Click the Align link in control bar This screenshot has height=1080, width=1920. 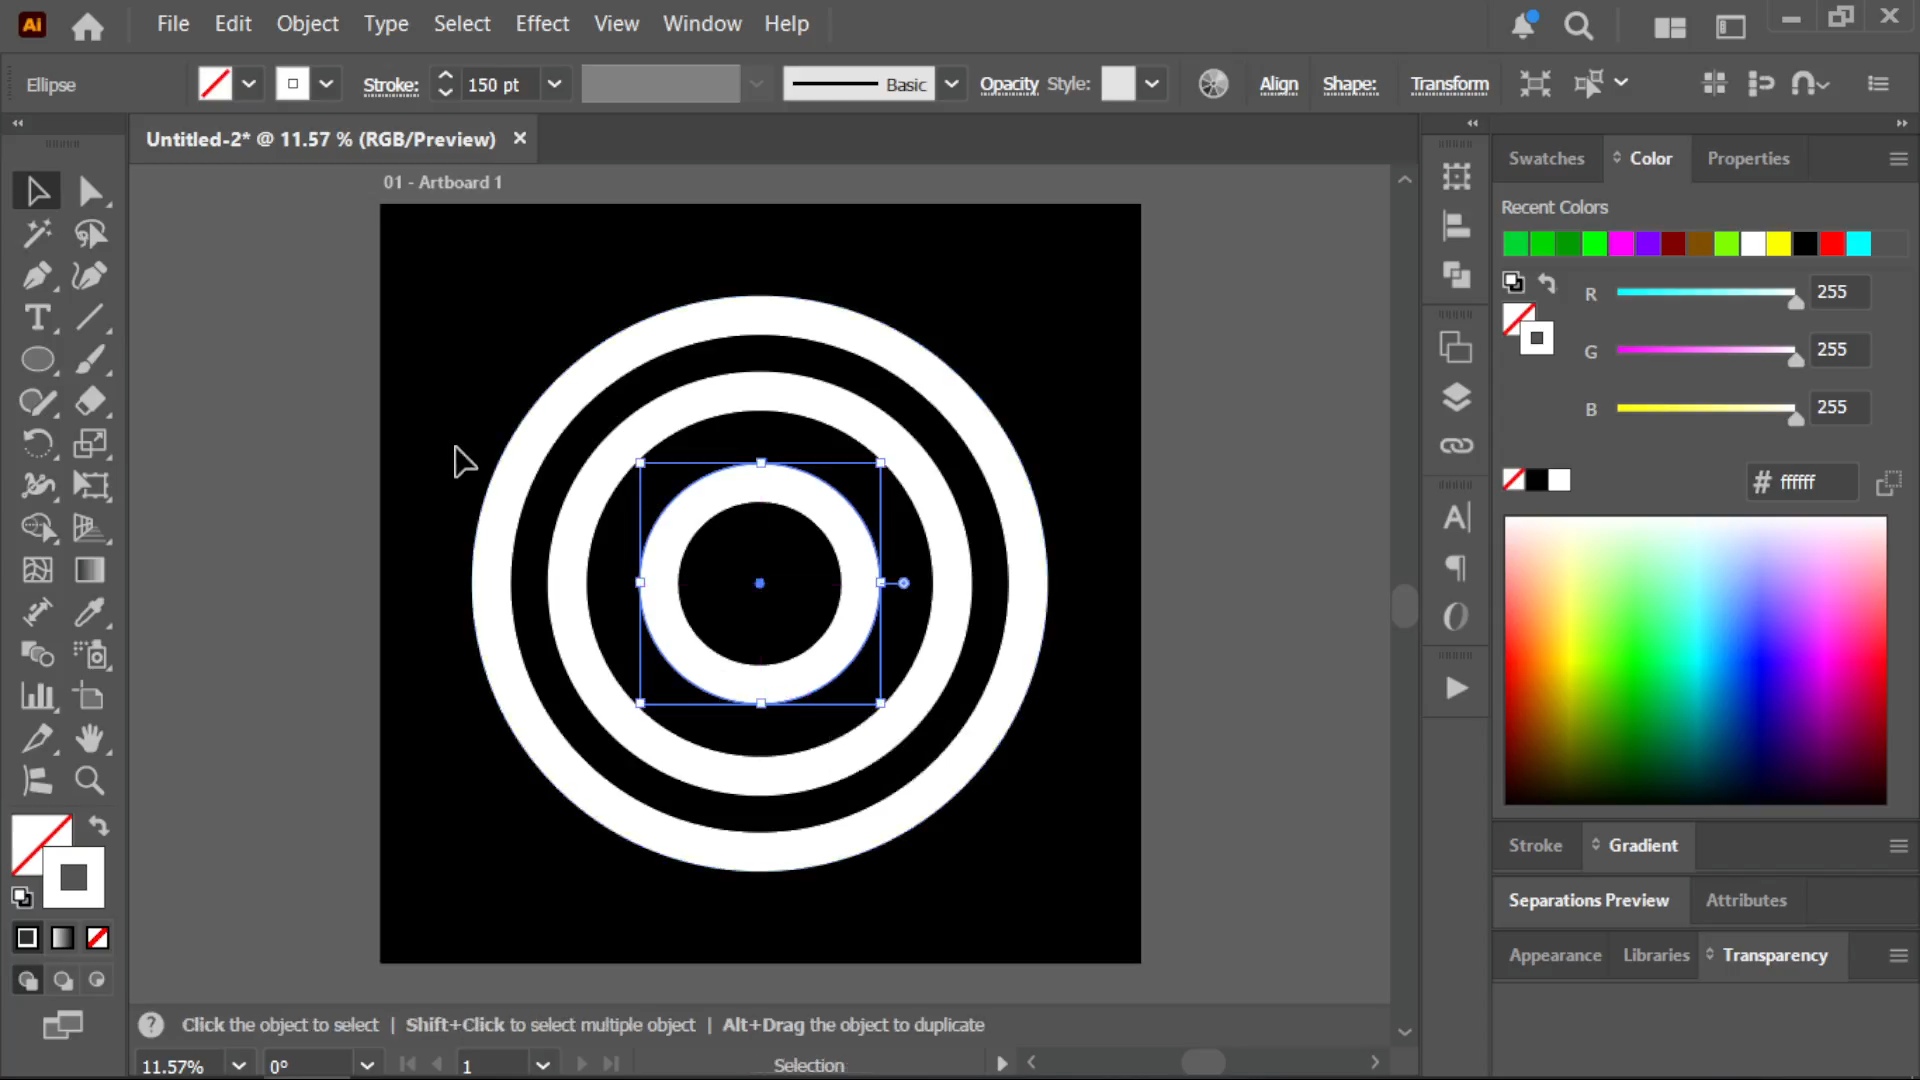pyautogui.click(x=1278, y=85)
